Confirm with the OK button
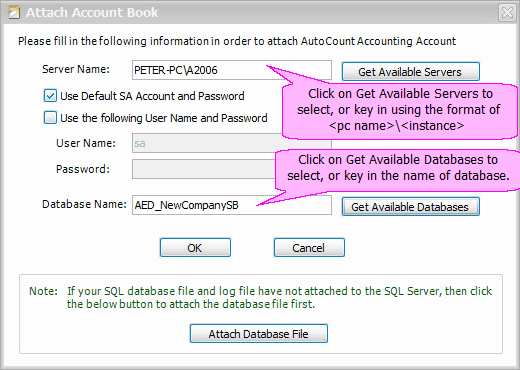 coord(195,248)
